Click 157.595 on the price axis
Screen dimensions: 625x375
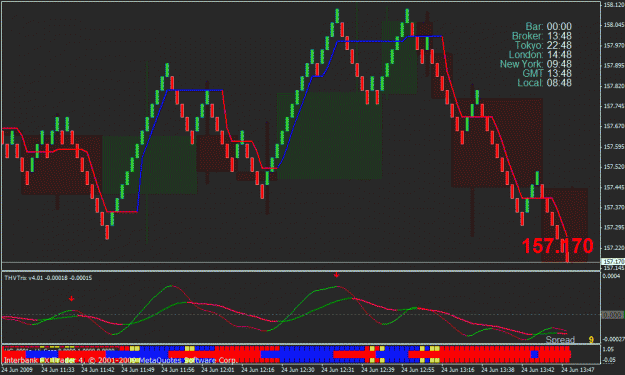[x=613, y=147]
